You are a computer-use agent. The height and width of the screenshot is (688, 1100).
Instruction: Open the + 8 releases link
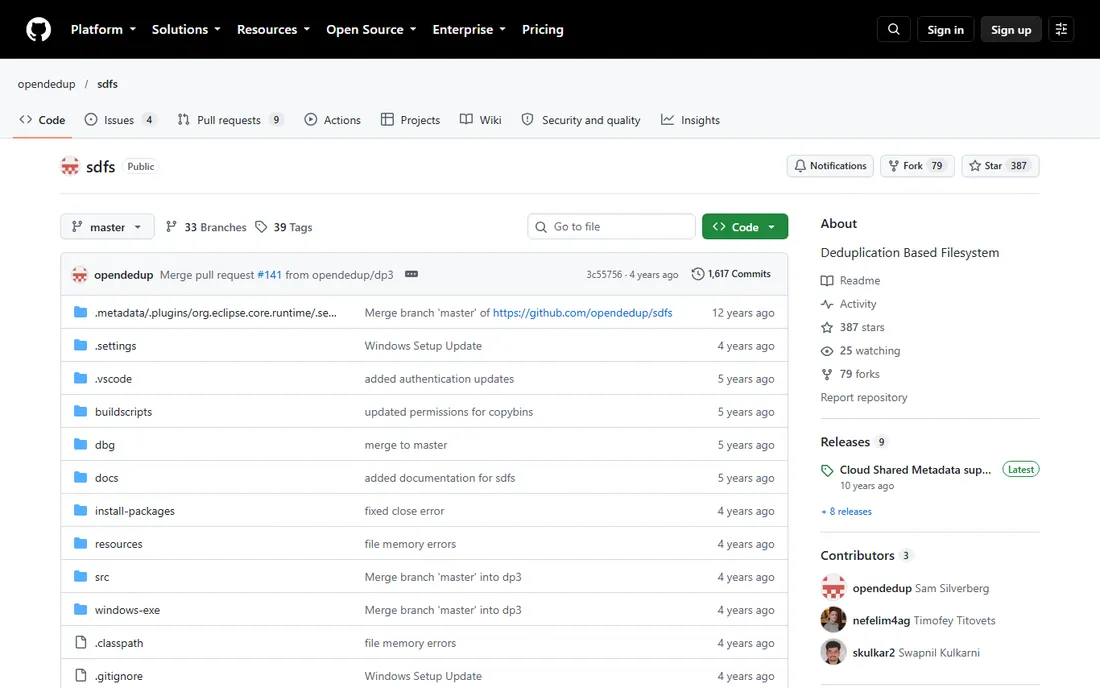pyautogui.click(x=846, y=511)
